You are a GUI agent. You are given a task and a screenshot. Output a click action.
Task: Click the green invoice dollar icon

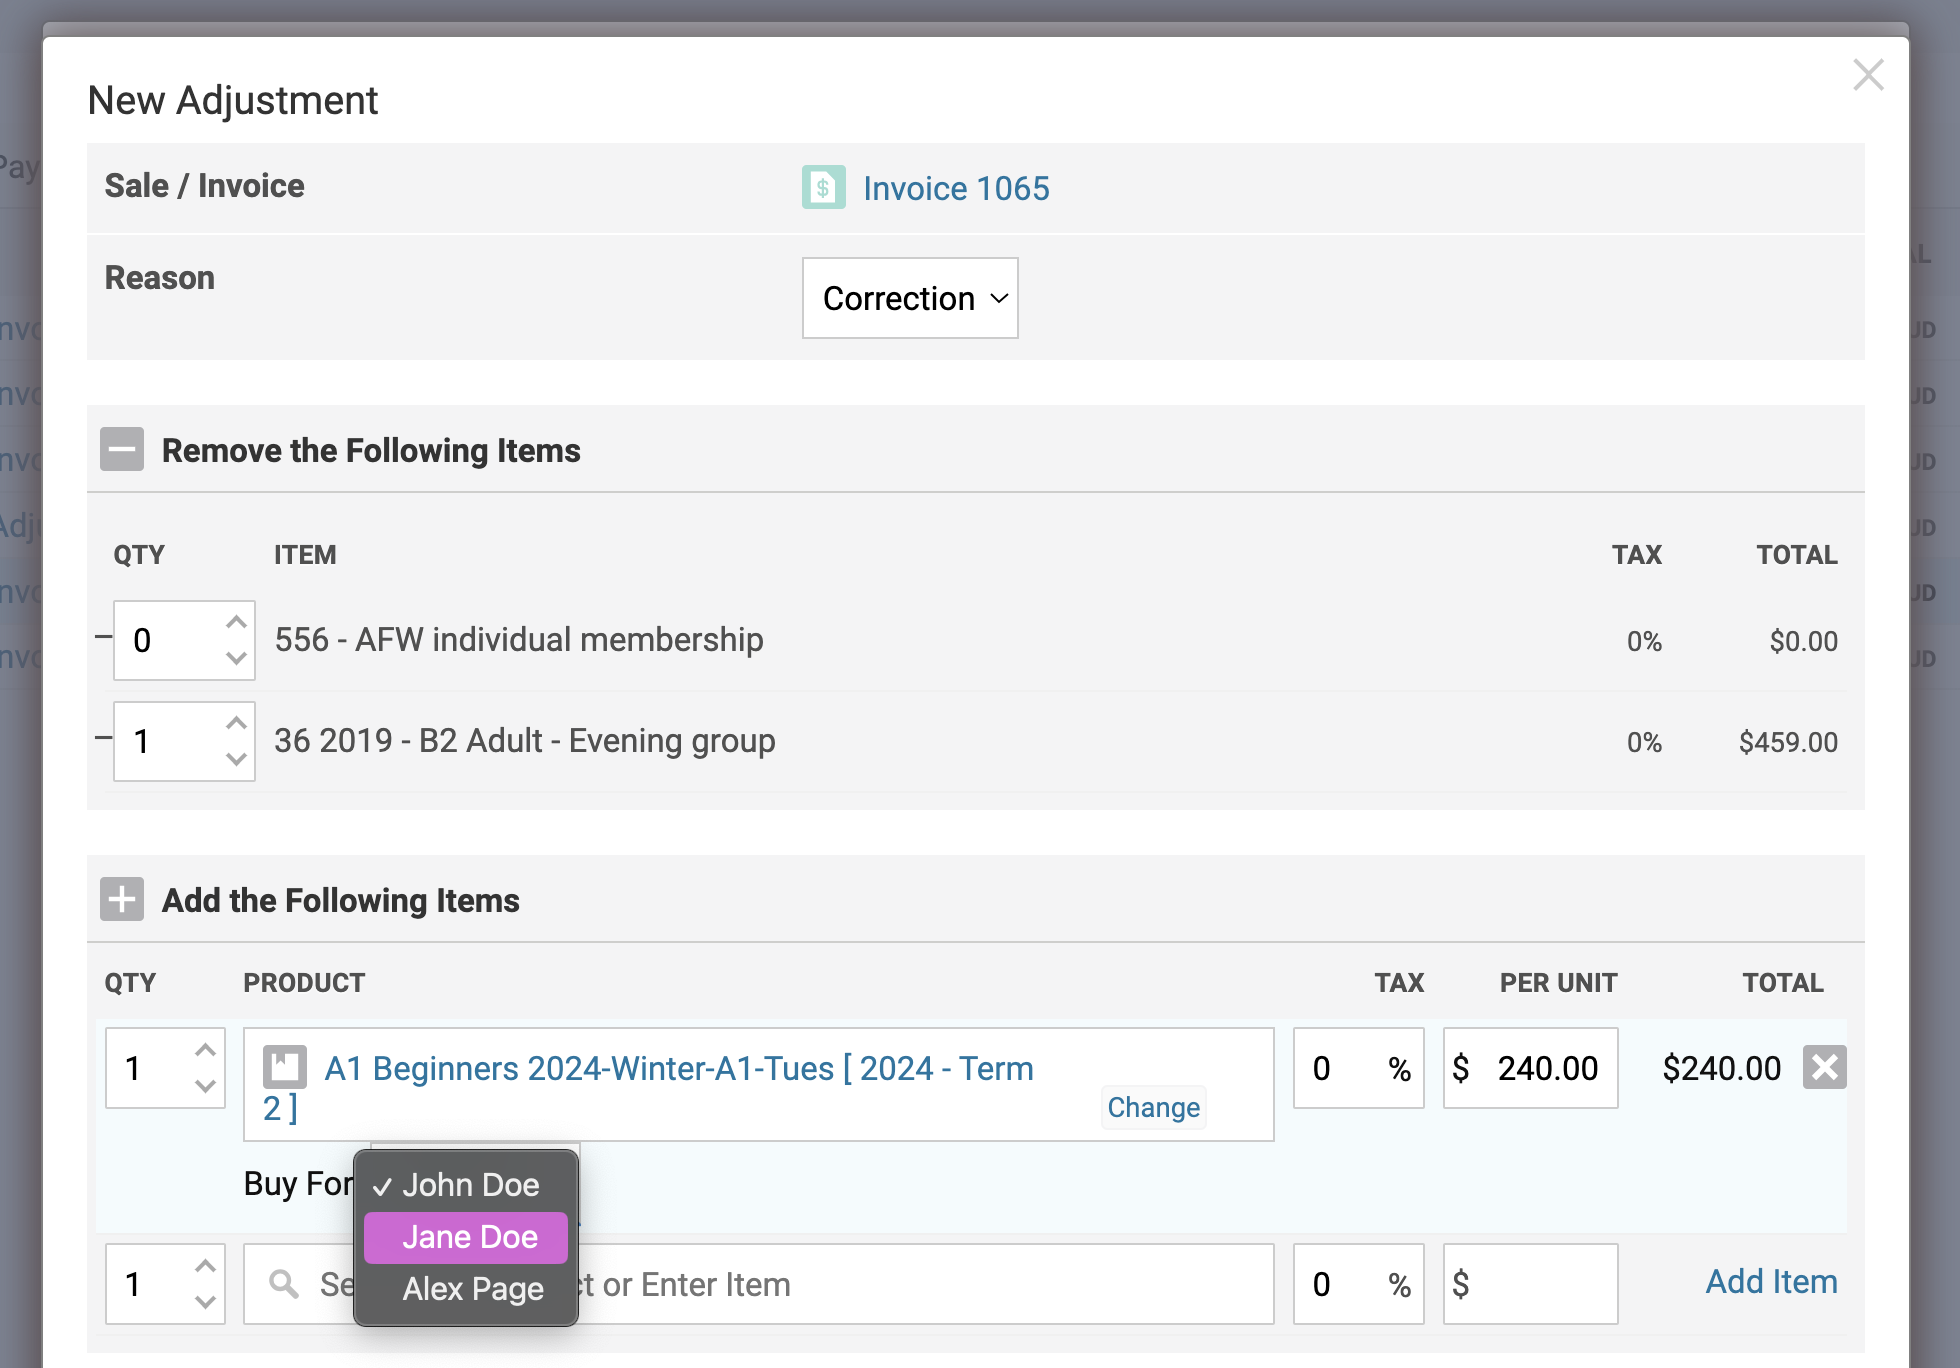pos(823,188)
